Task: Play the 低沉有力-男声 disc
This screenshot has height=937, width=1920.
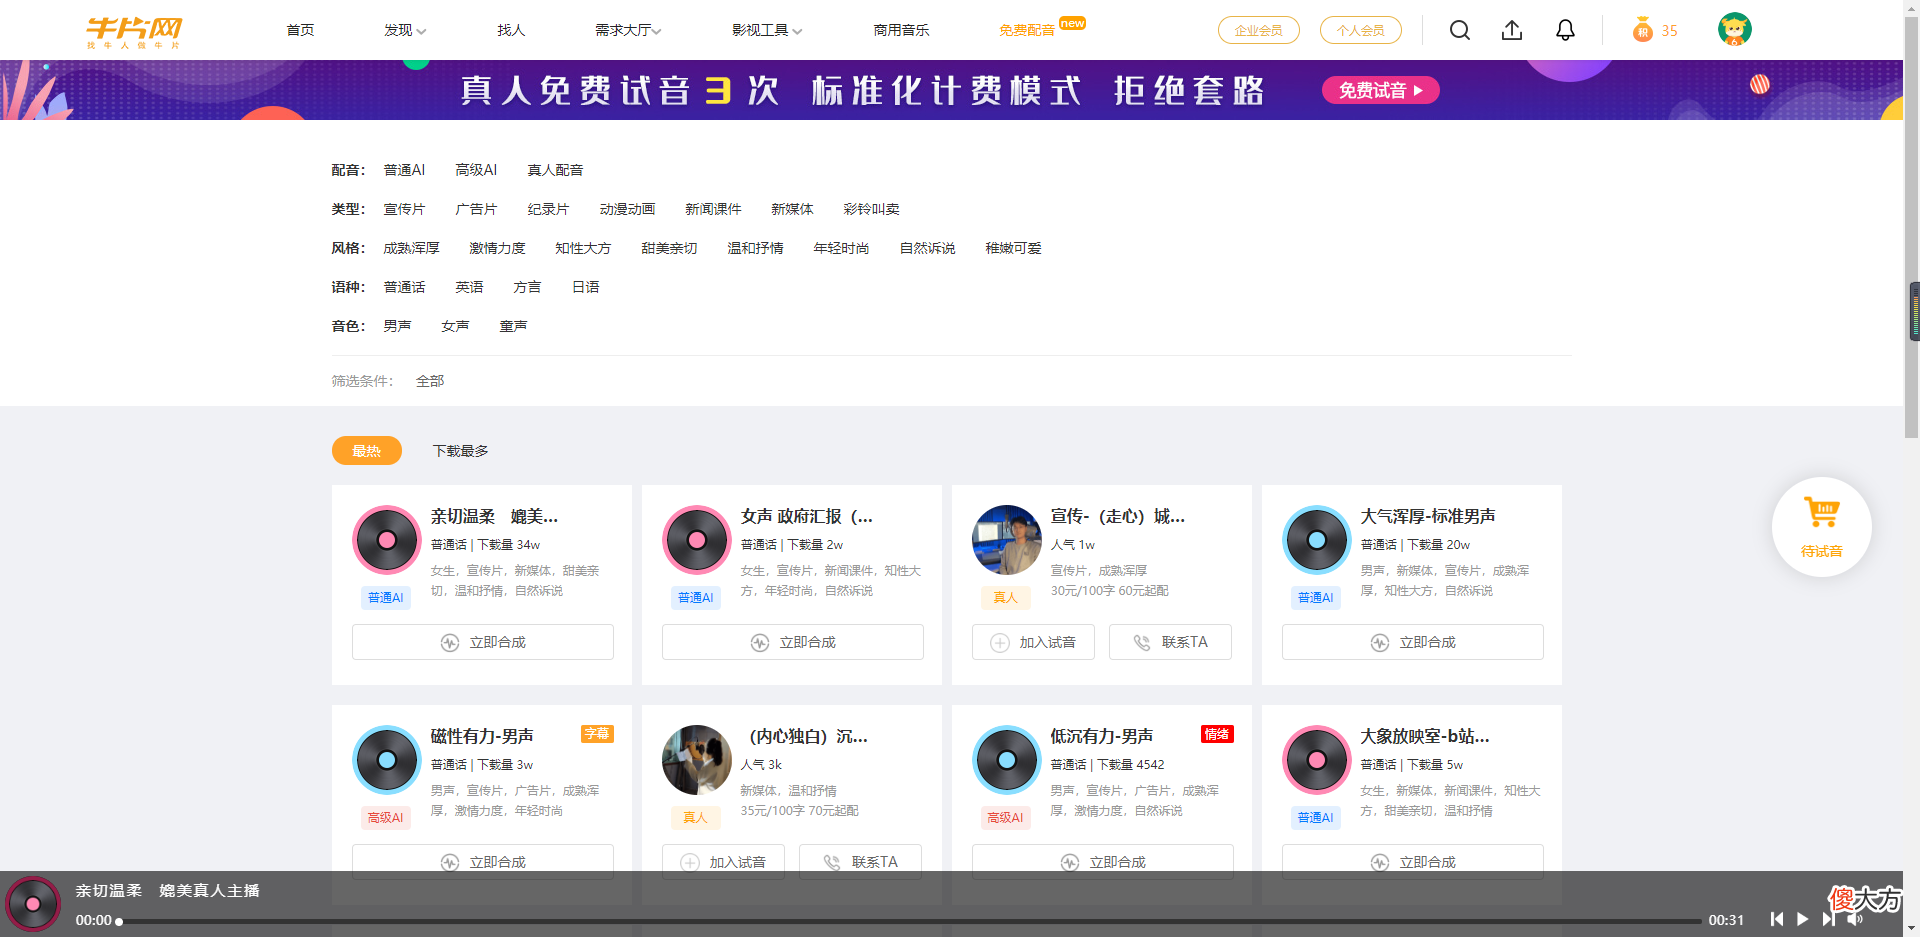Action: click(1007, 760)
